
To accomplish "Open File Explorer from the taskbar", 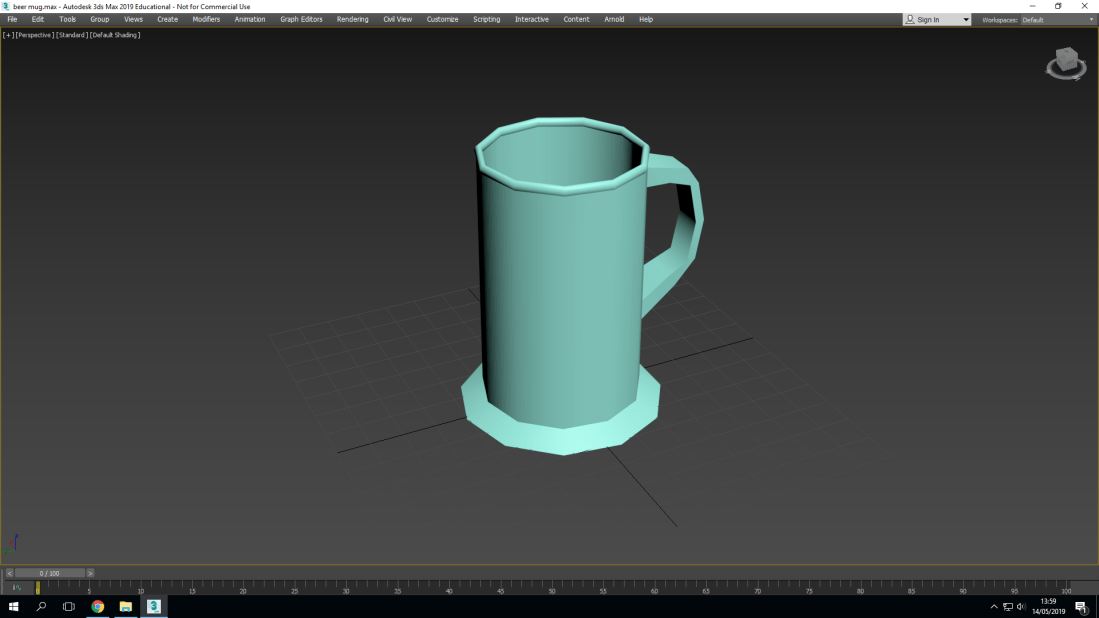I will 124,607.
